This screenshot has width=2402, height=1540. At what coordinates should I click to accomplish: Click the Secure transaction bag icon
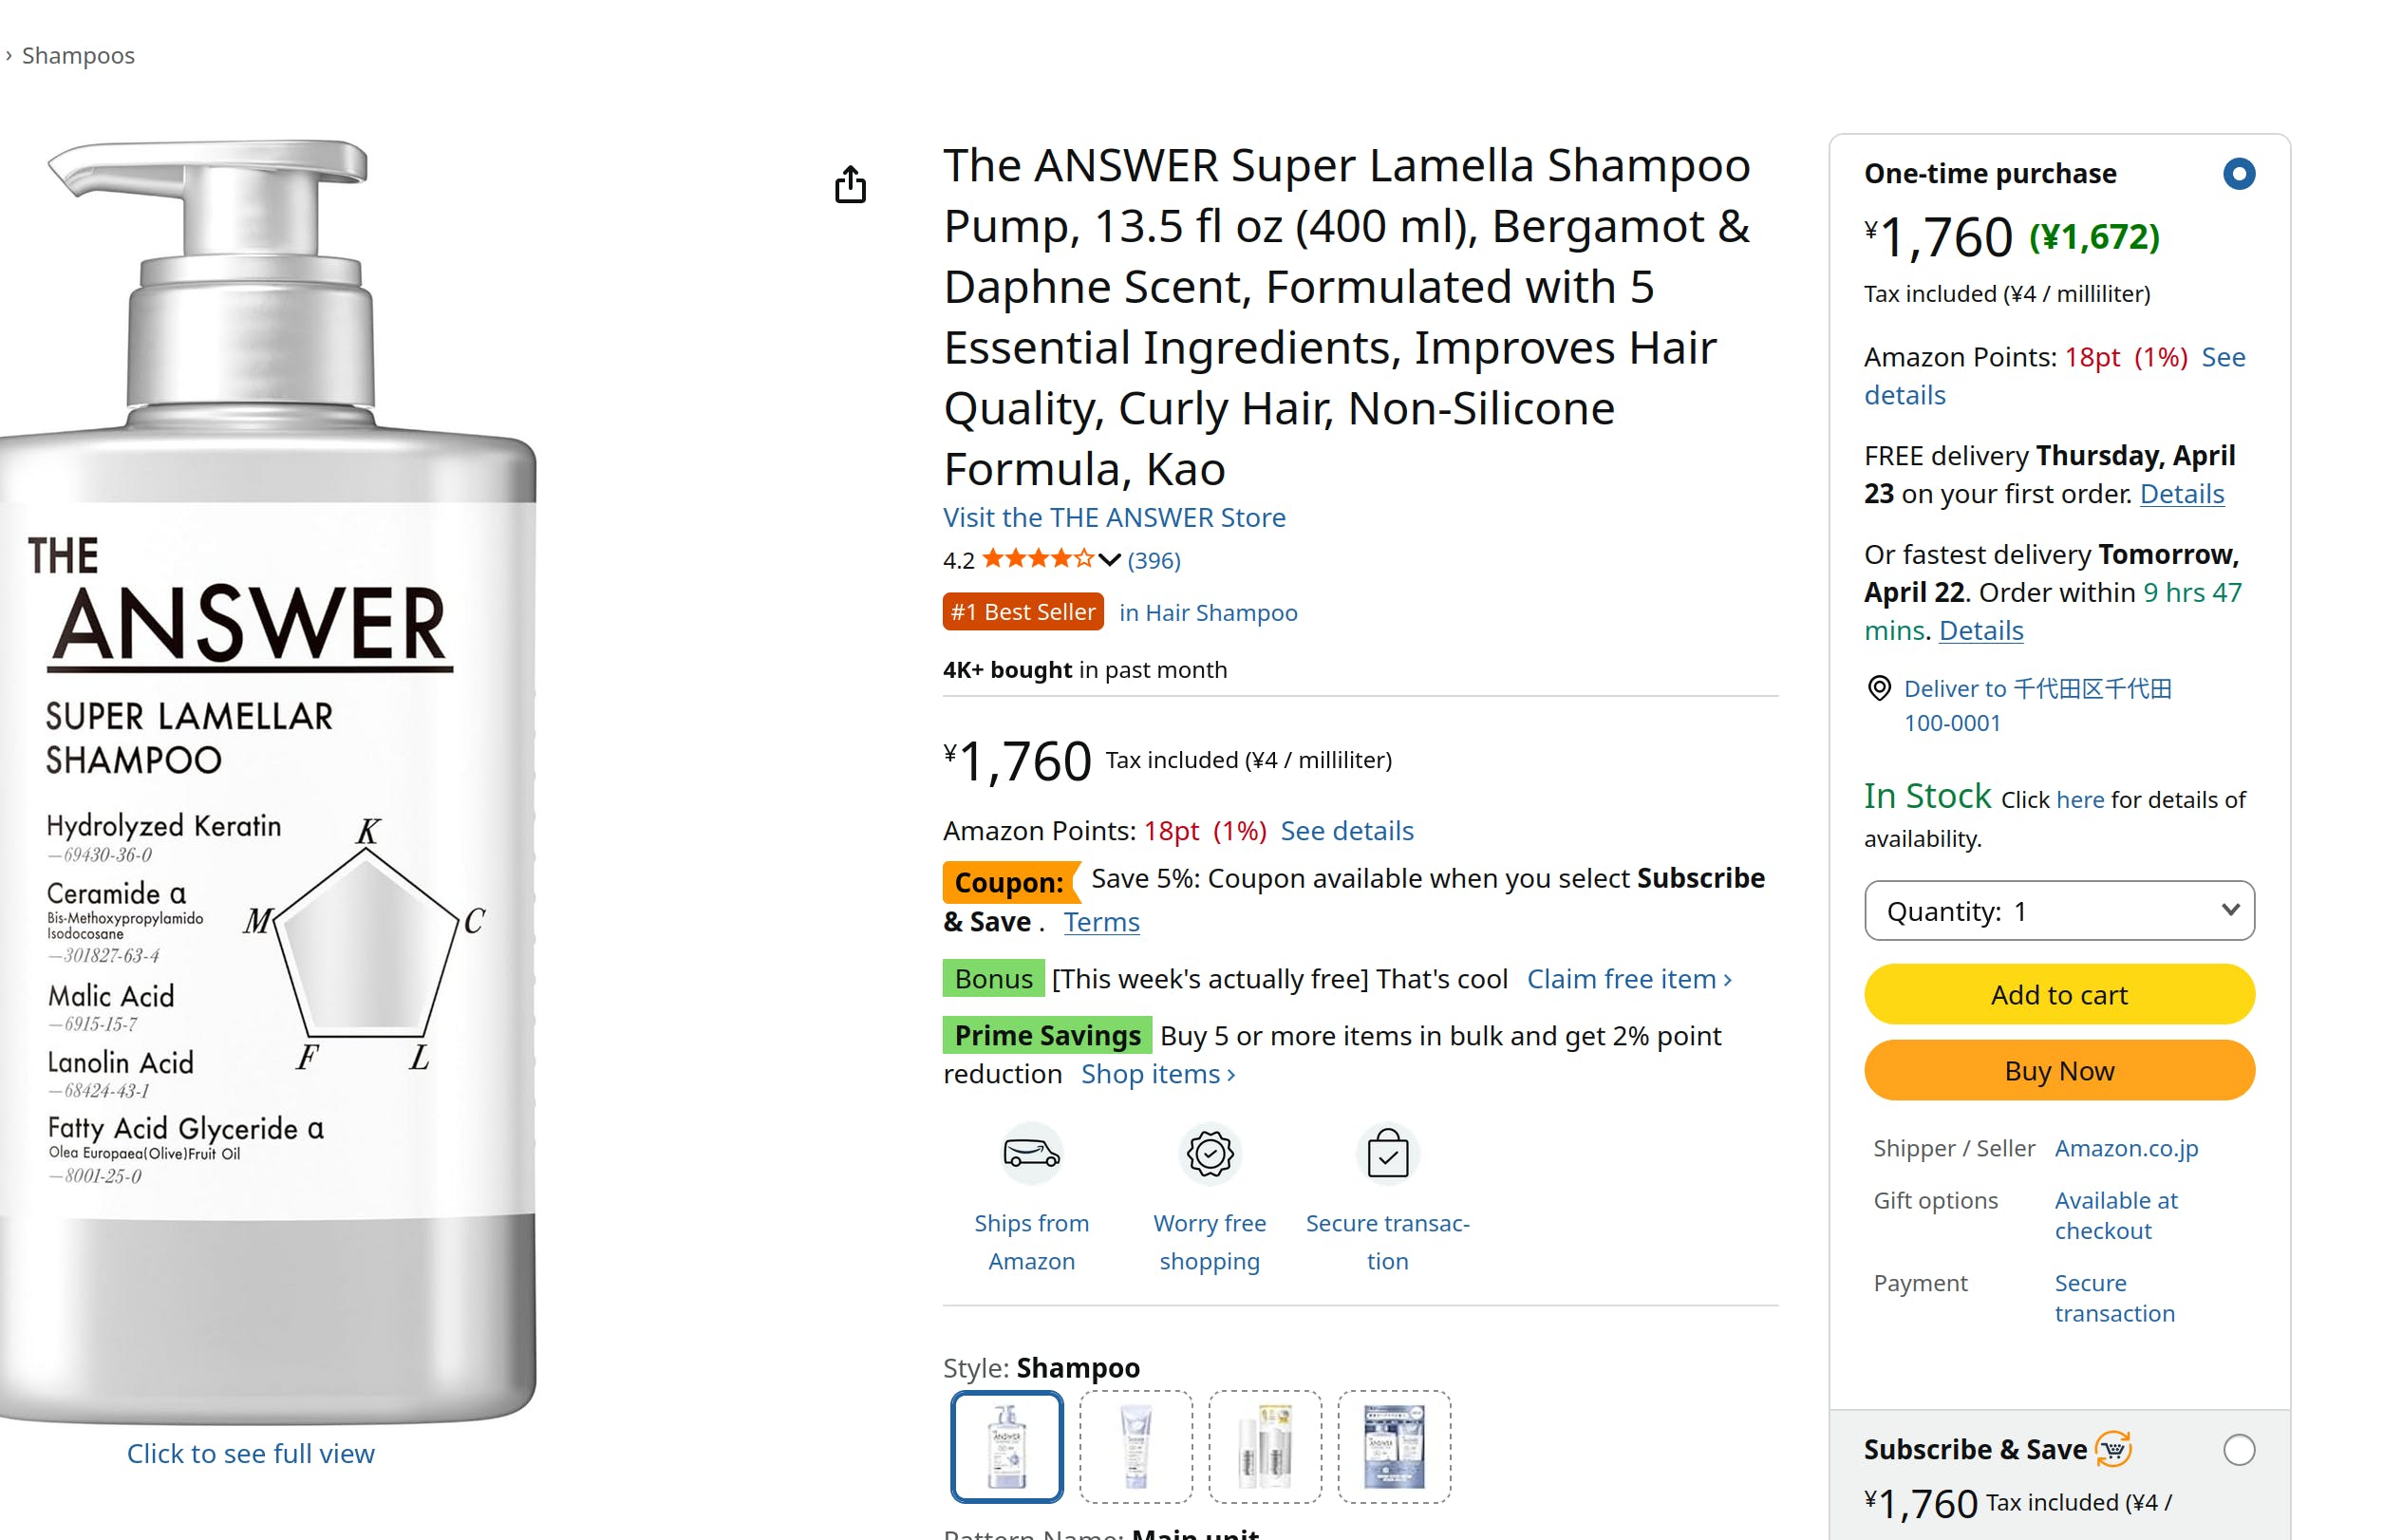[1387, 1154]
